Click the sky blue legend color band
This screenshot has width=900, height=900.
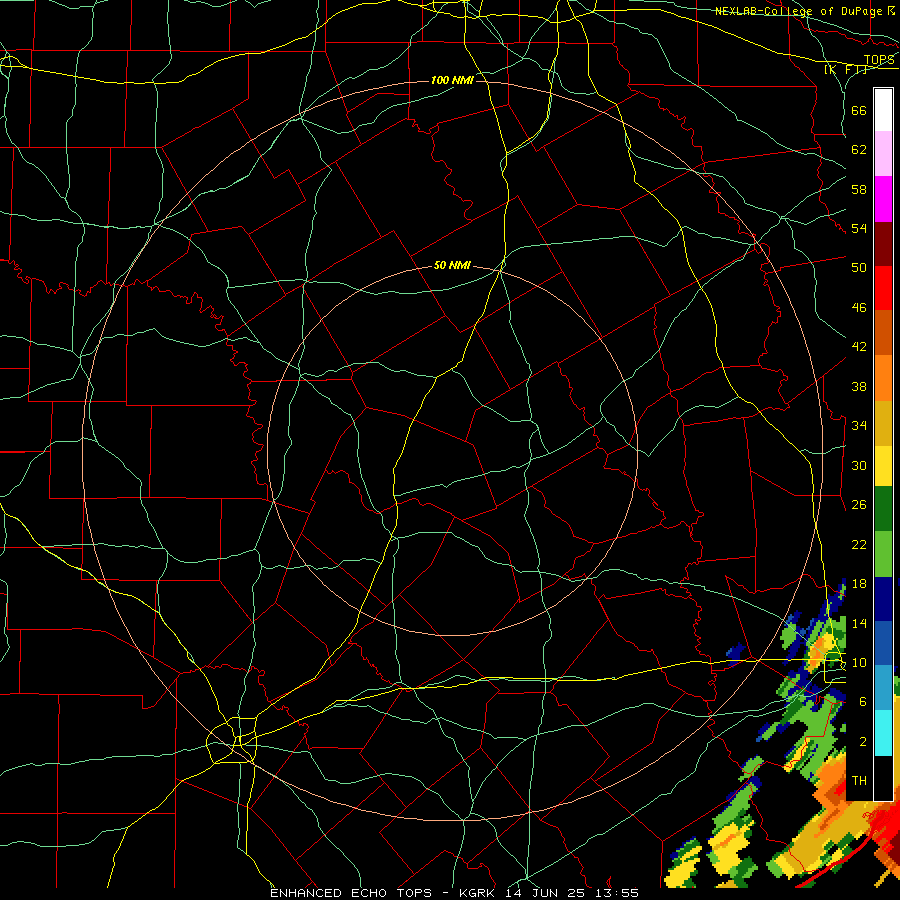[x=883, y=688]
